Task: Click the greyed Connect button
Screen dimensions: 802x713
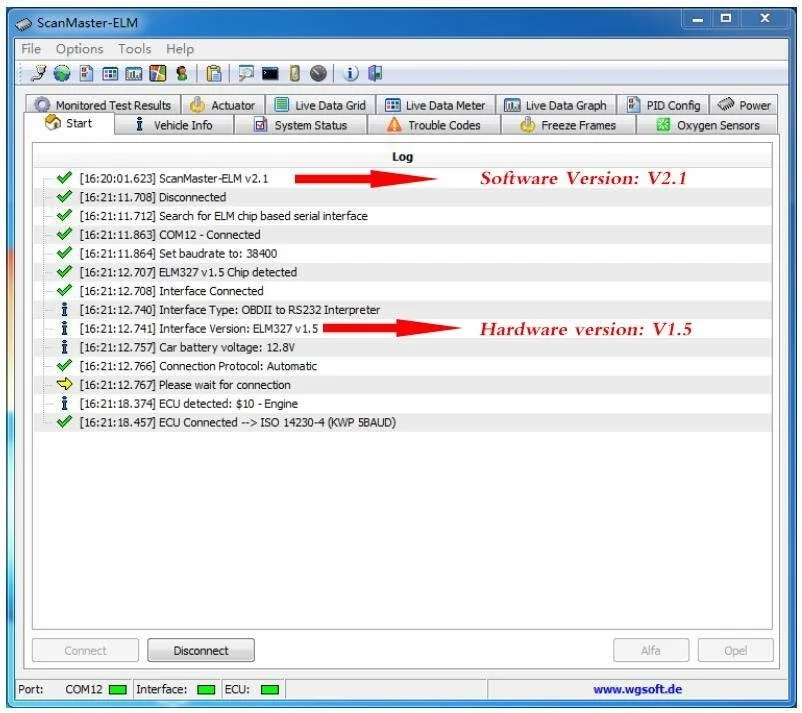Action: (85, 650)
